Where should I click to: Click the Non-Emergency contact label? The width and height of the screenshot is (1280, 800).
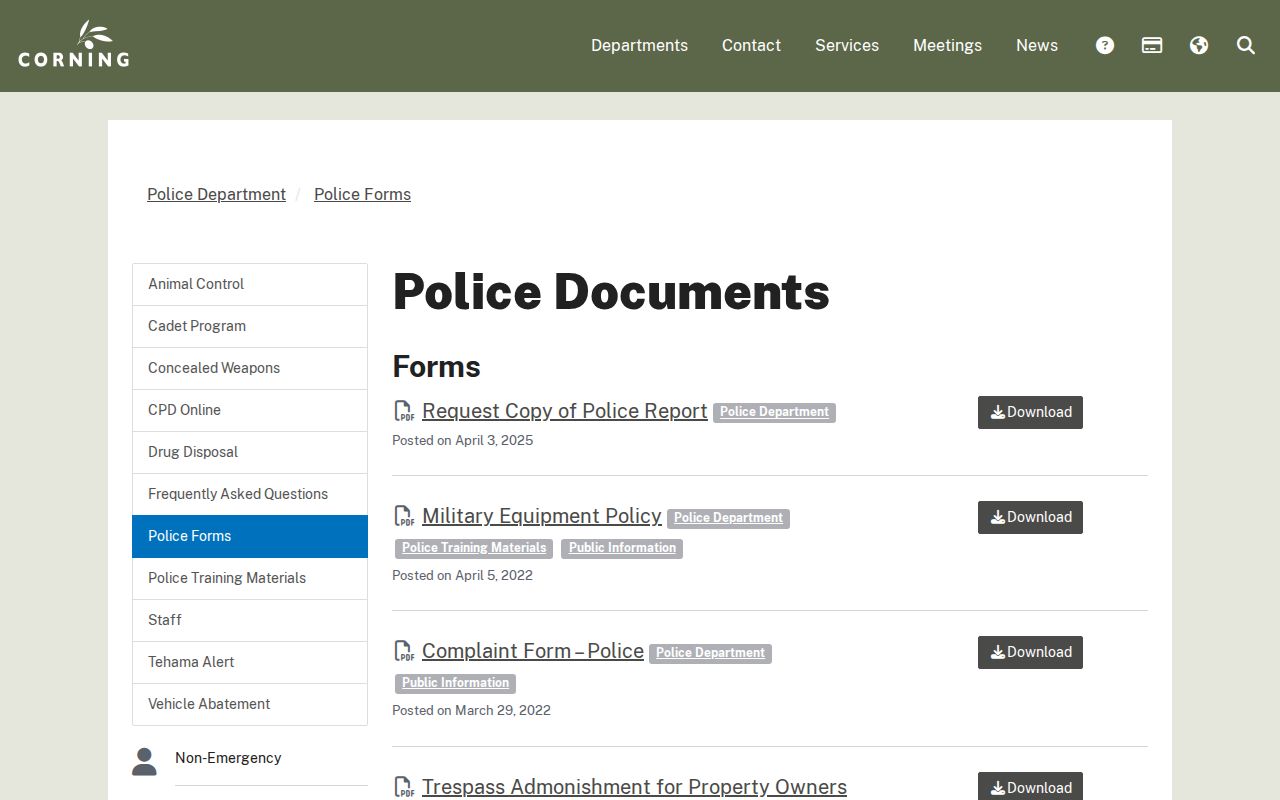tap(228, 758)
